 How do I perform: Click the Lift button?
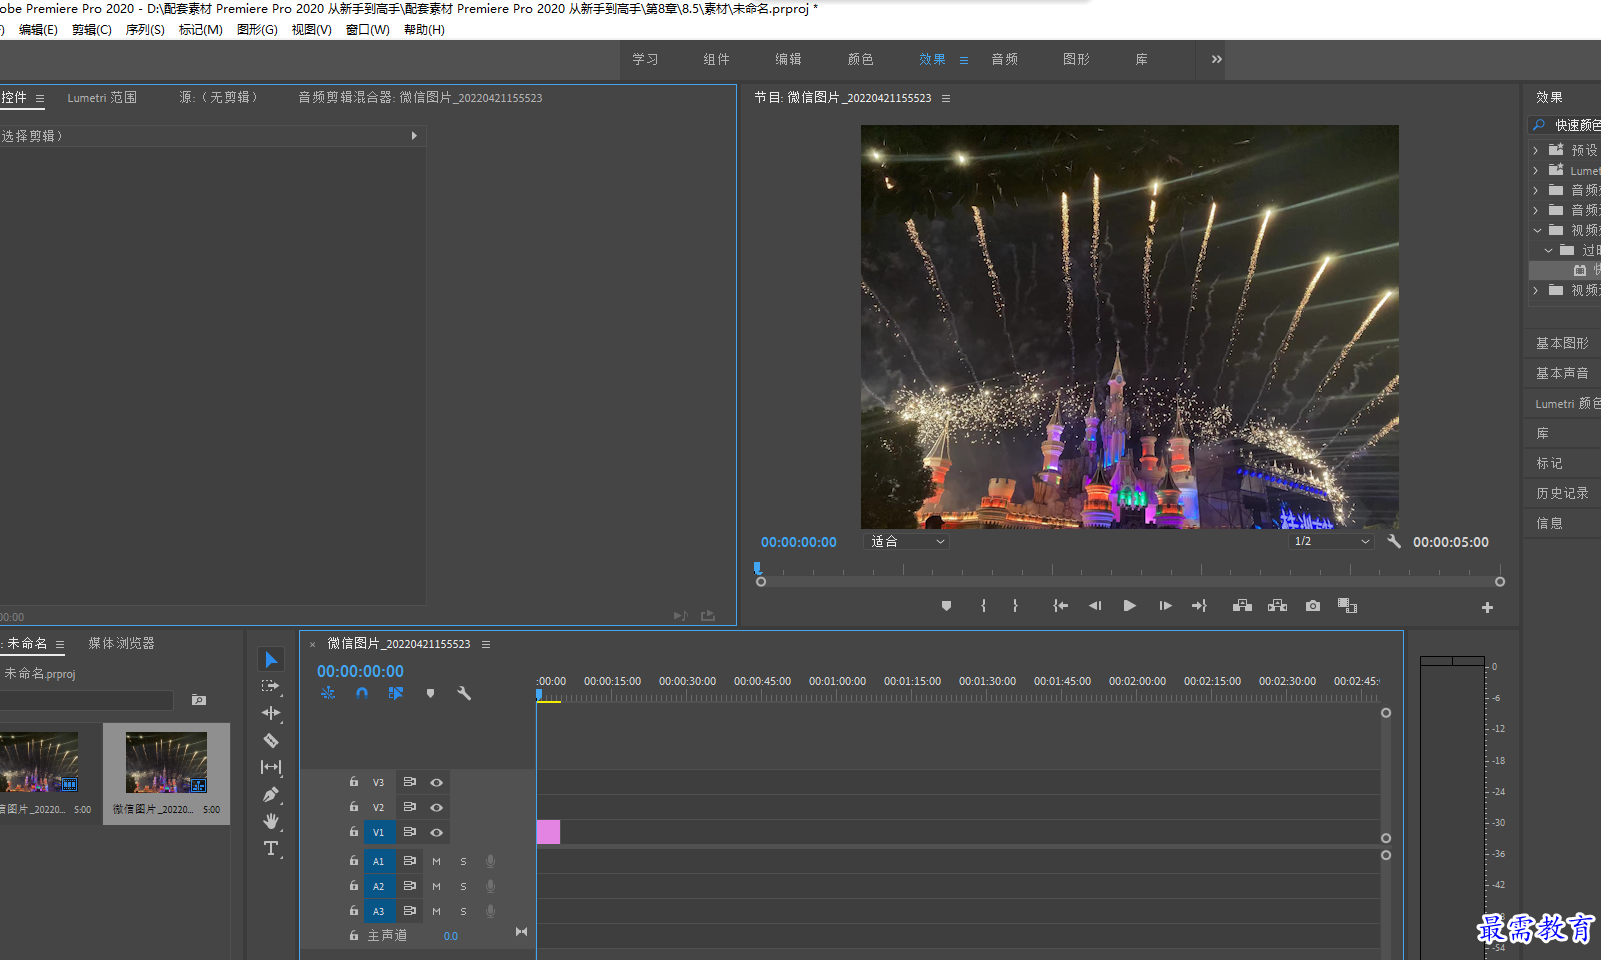click(1242, 606)
